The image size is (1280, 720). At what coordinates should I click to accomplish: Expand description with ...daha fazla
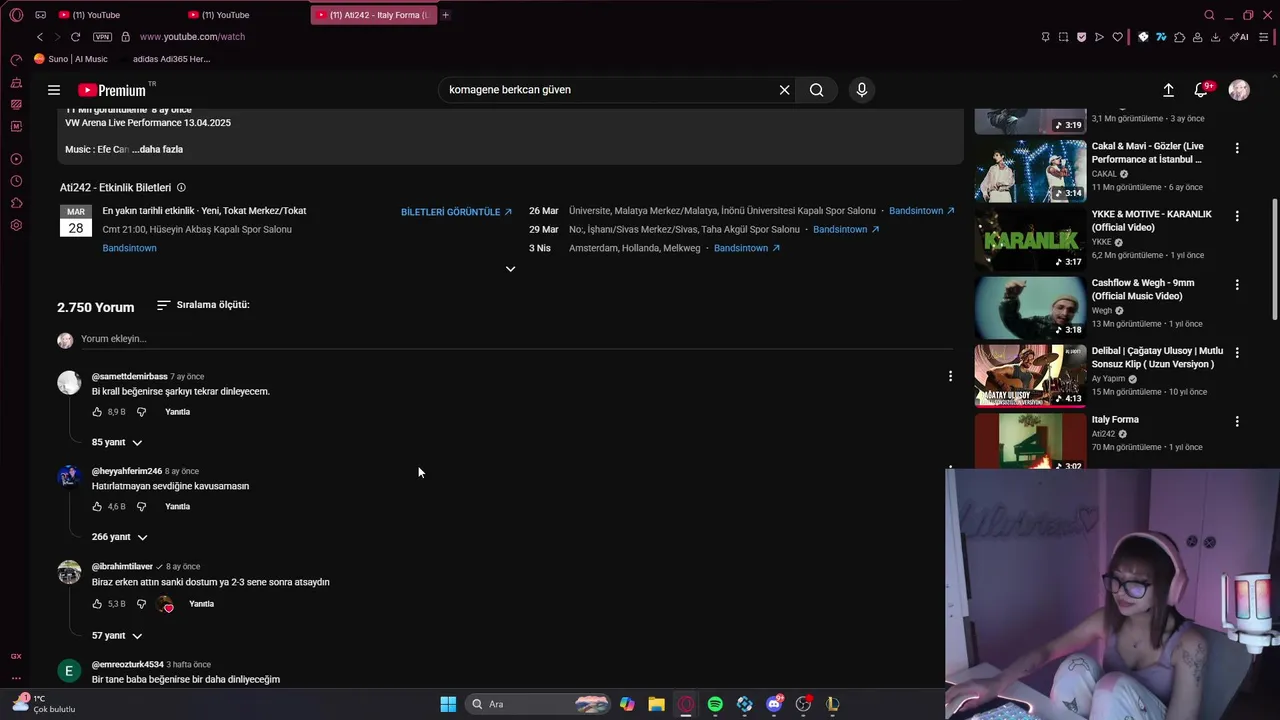(x=158, y=149)
